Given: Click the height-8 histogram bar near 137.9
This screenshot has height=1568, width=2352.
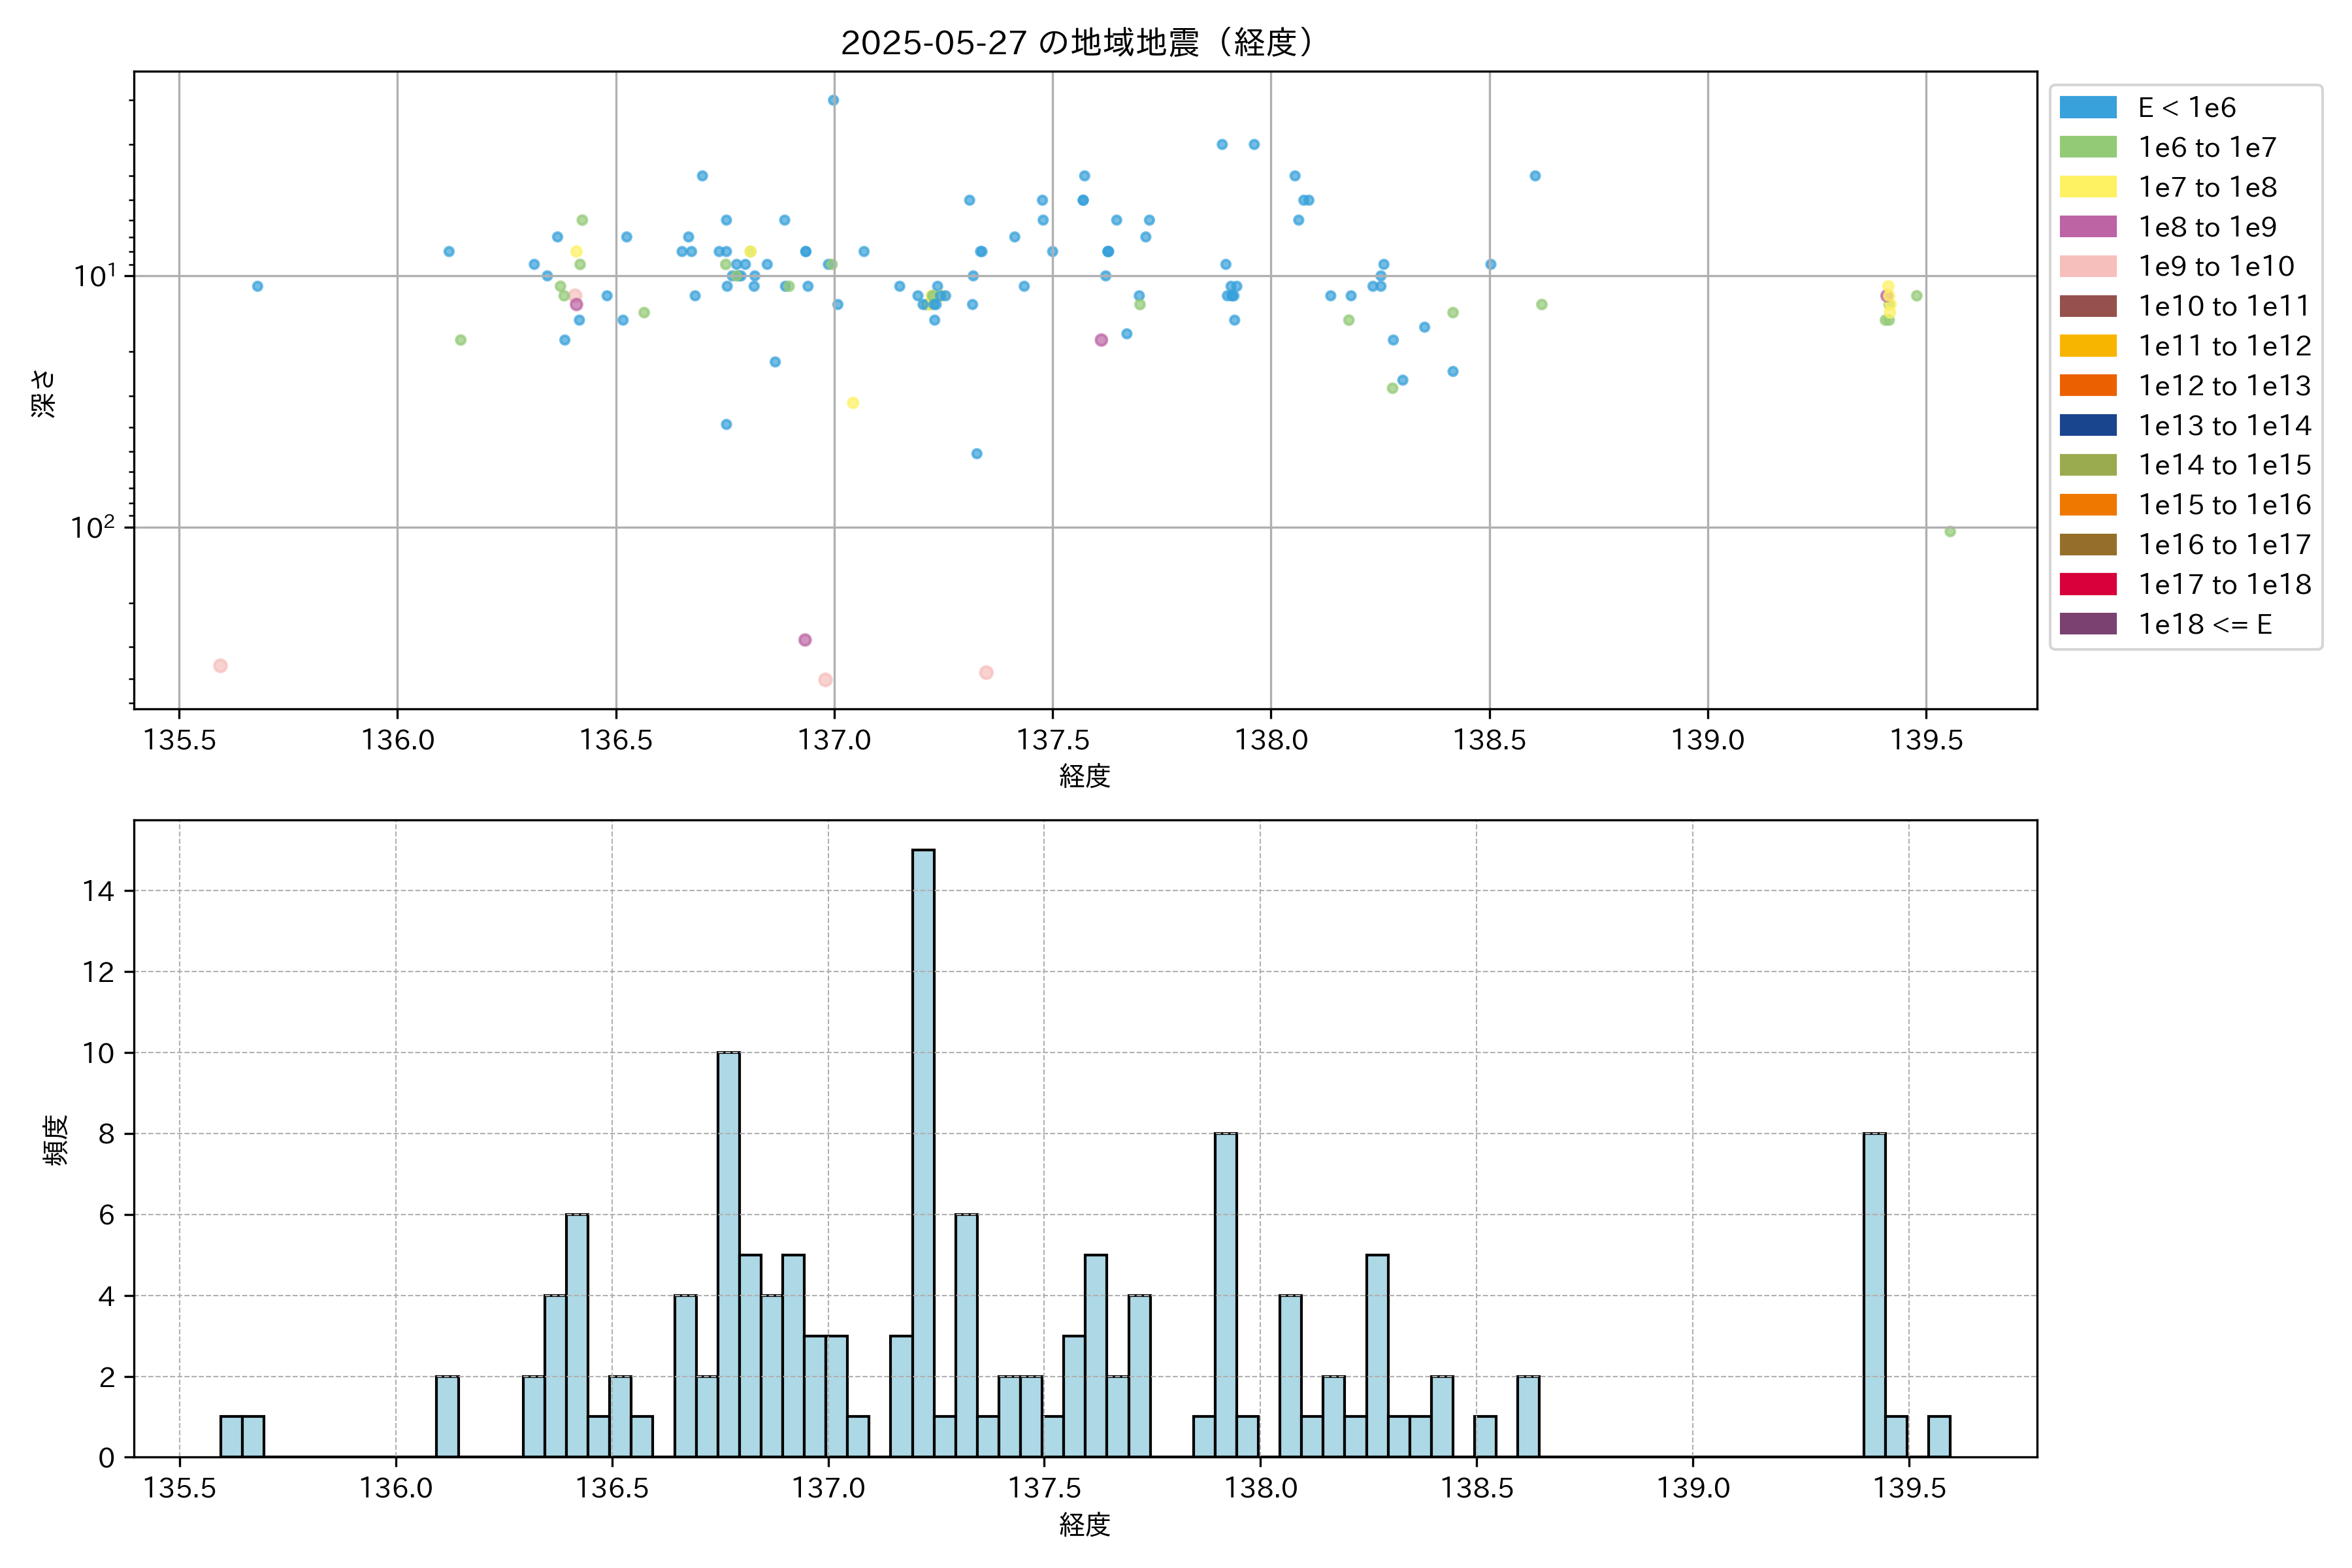Looking at the screenshot, I should pyautogui.click(x=1225, y=1294).
